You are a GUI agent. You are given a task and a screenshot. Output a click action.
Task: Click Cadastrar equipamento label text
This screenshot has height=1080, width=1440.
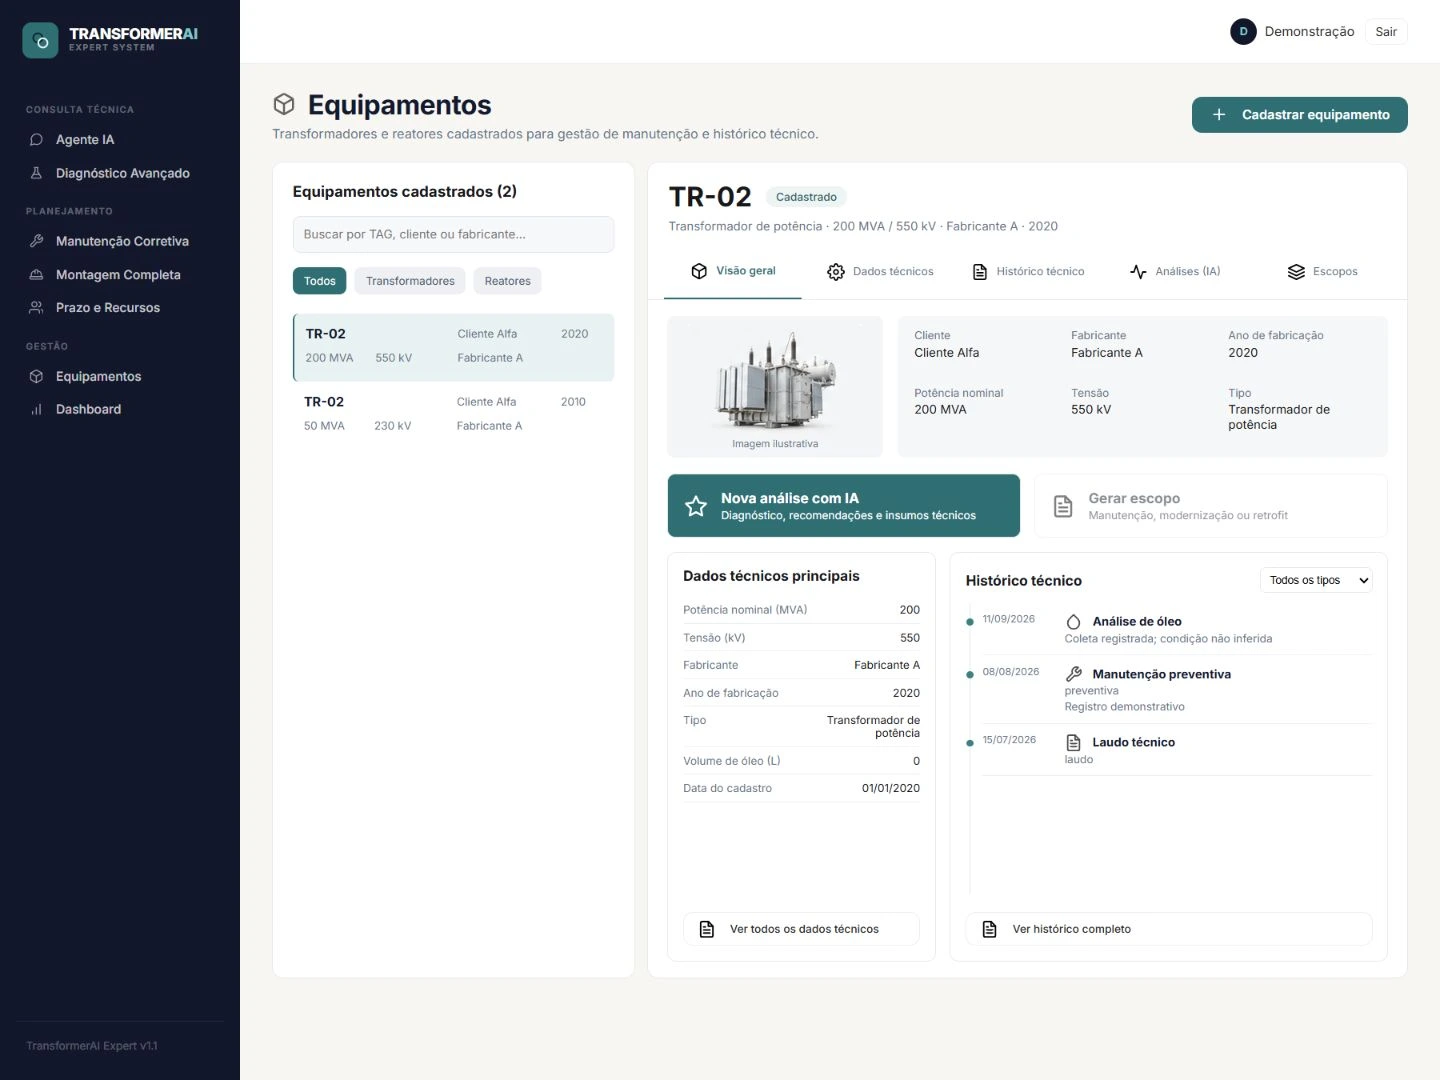[1316, 115]
